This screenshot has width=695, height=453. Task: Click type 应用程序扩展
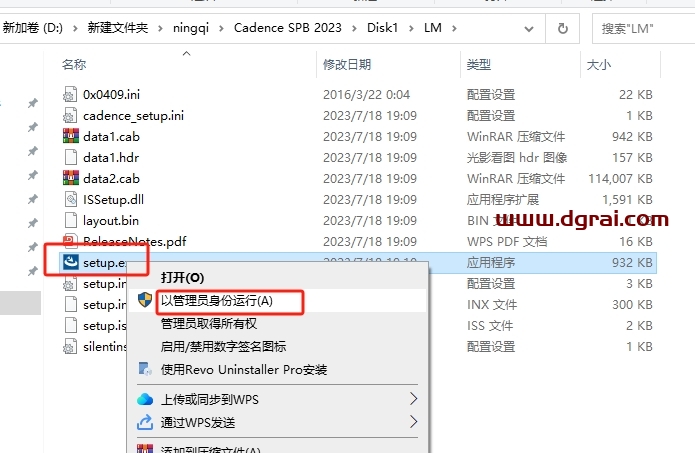click(x=503, y=199)
